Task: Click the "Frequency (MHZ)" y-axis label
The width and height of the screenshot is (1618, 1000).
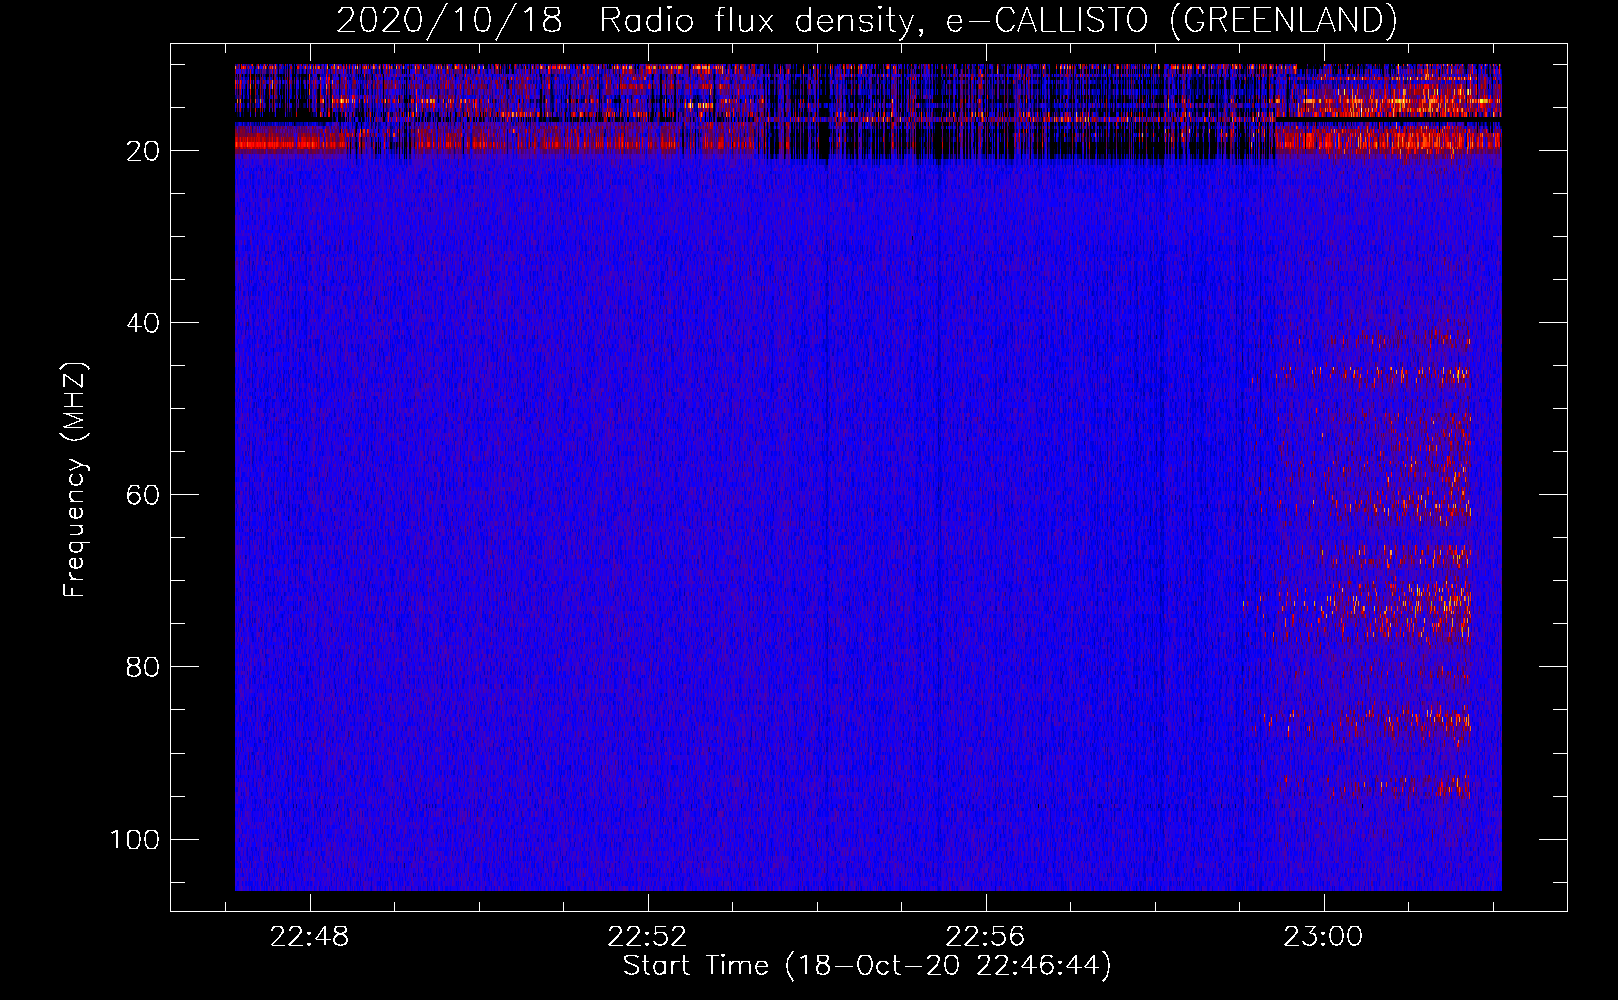Action: pos(75,480)
